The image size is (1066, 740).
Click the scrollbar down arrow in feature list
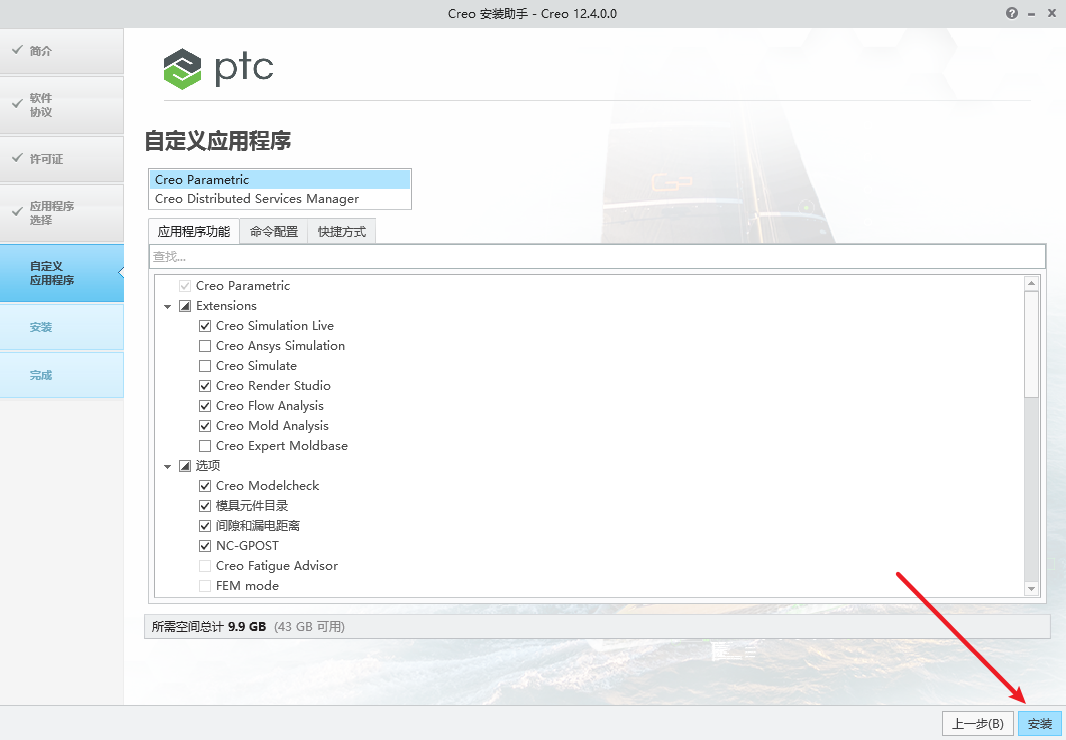click(1032, 589)
